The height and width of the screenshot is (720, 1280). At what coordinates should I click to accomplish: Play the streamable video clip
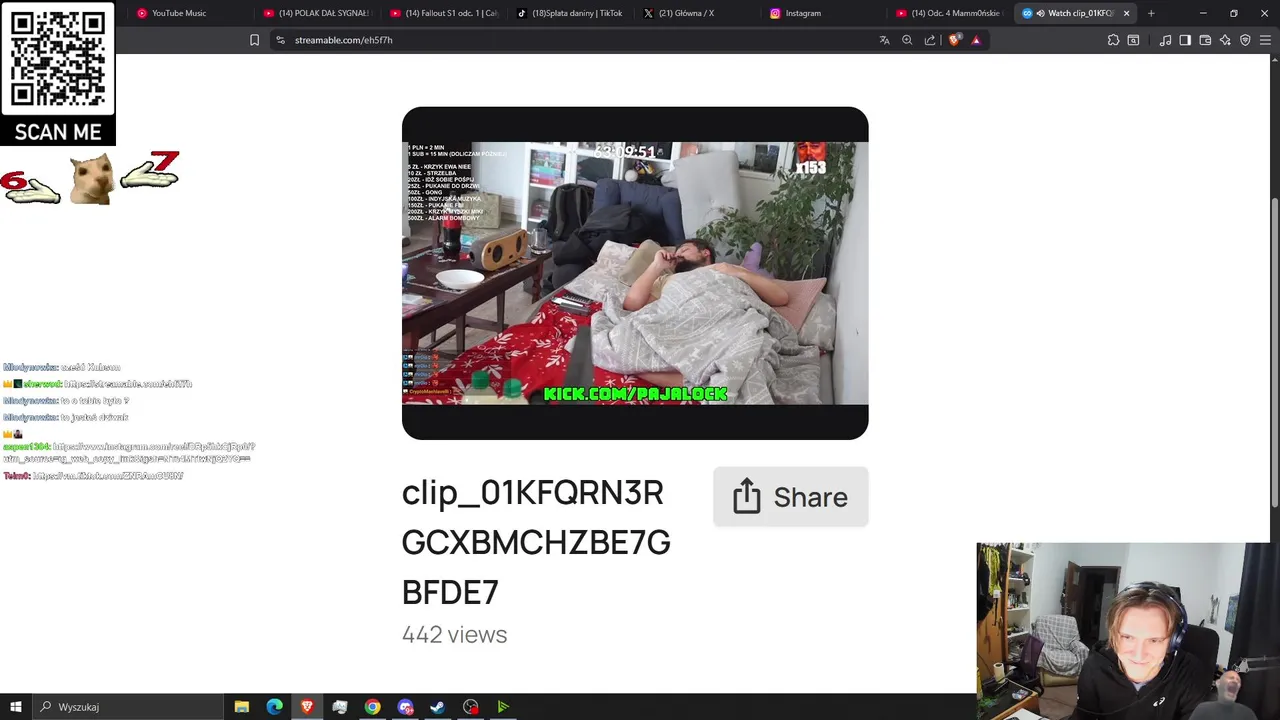click(x=635, y=273)
